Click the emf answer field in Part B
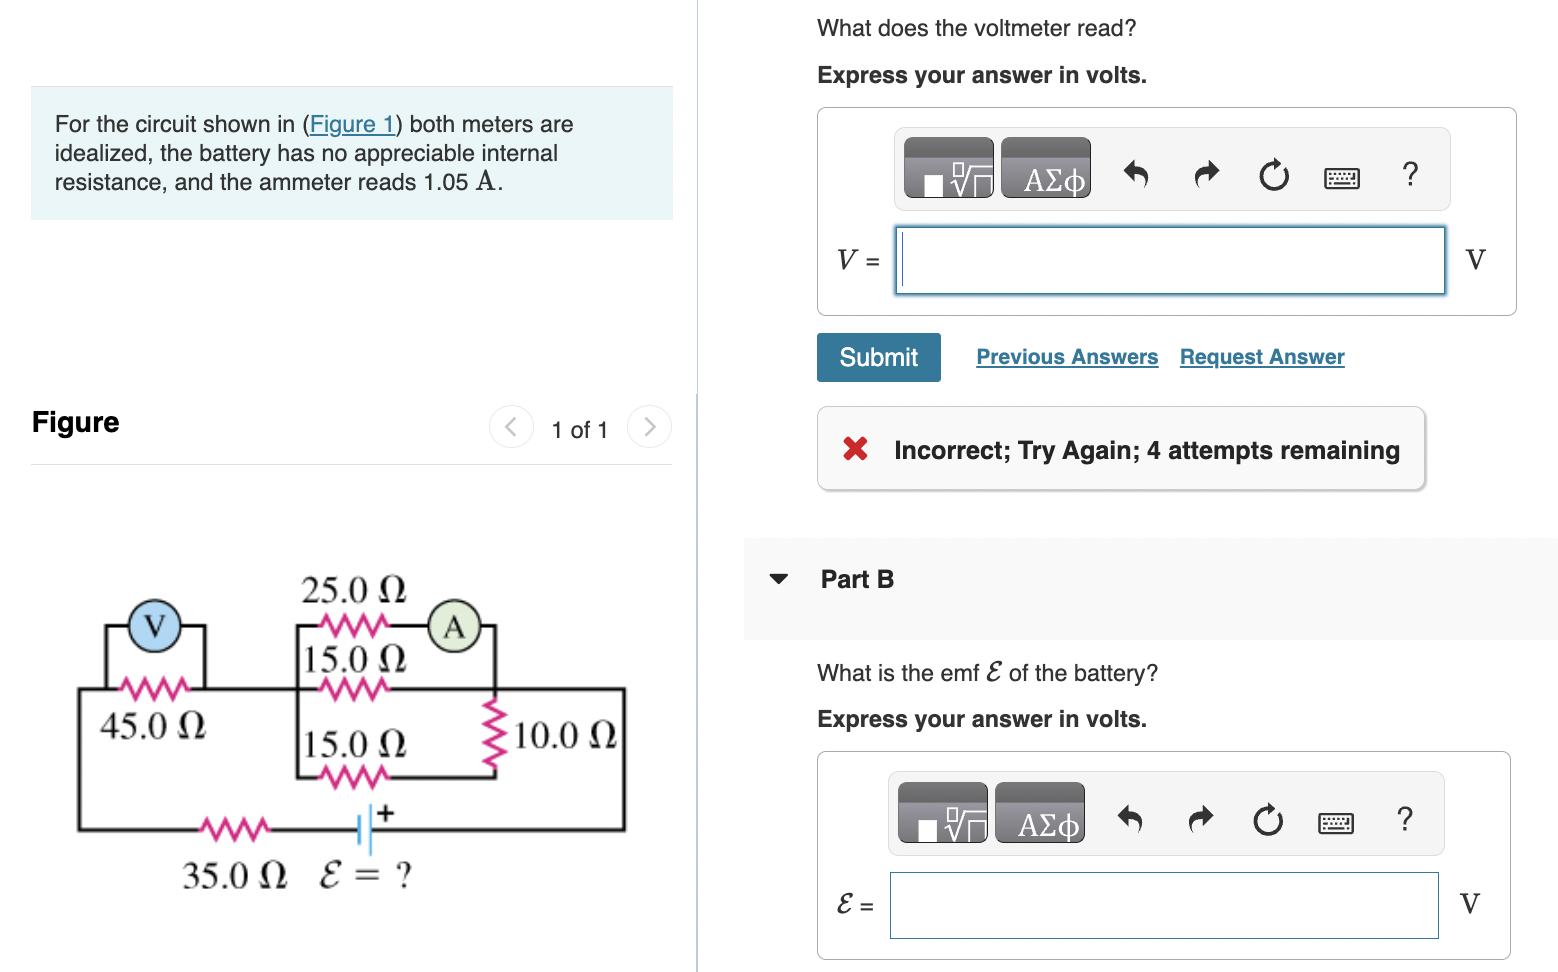This screenshot has height=972, width=1558. (x=1163, y=905)
